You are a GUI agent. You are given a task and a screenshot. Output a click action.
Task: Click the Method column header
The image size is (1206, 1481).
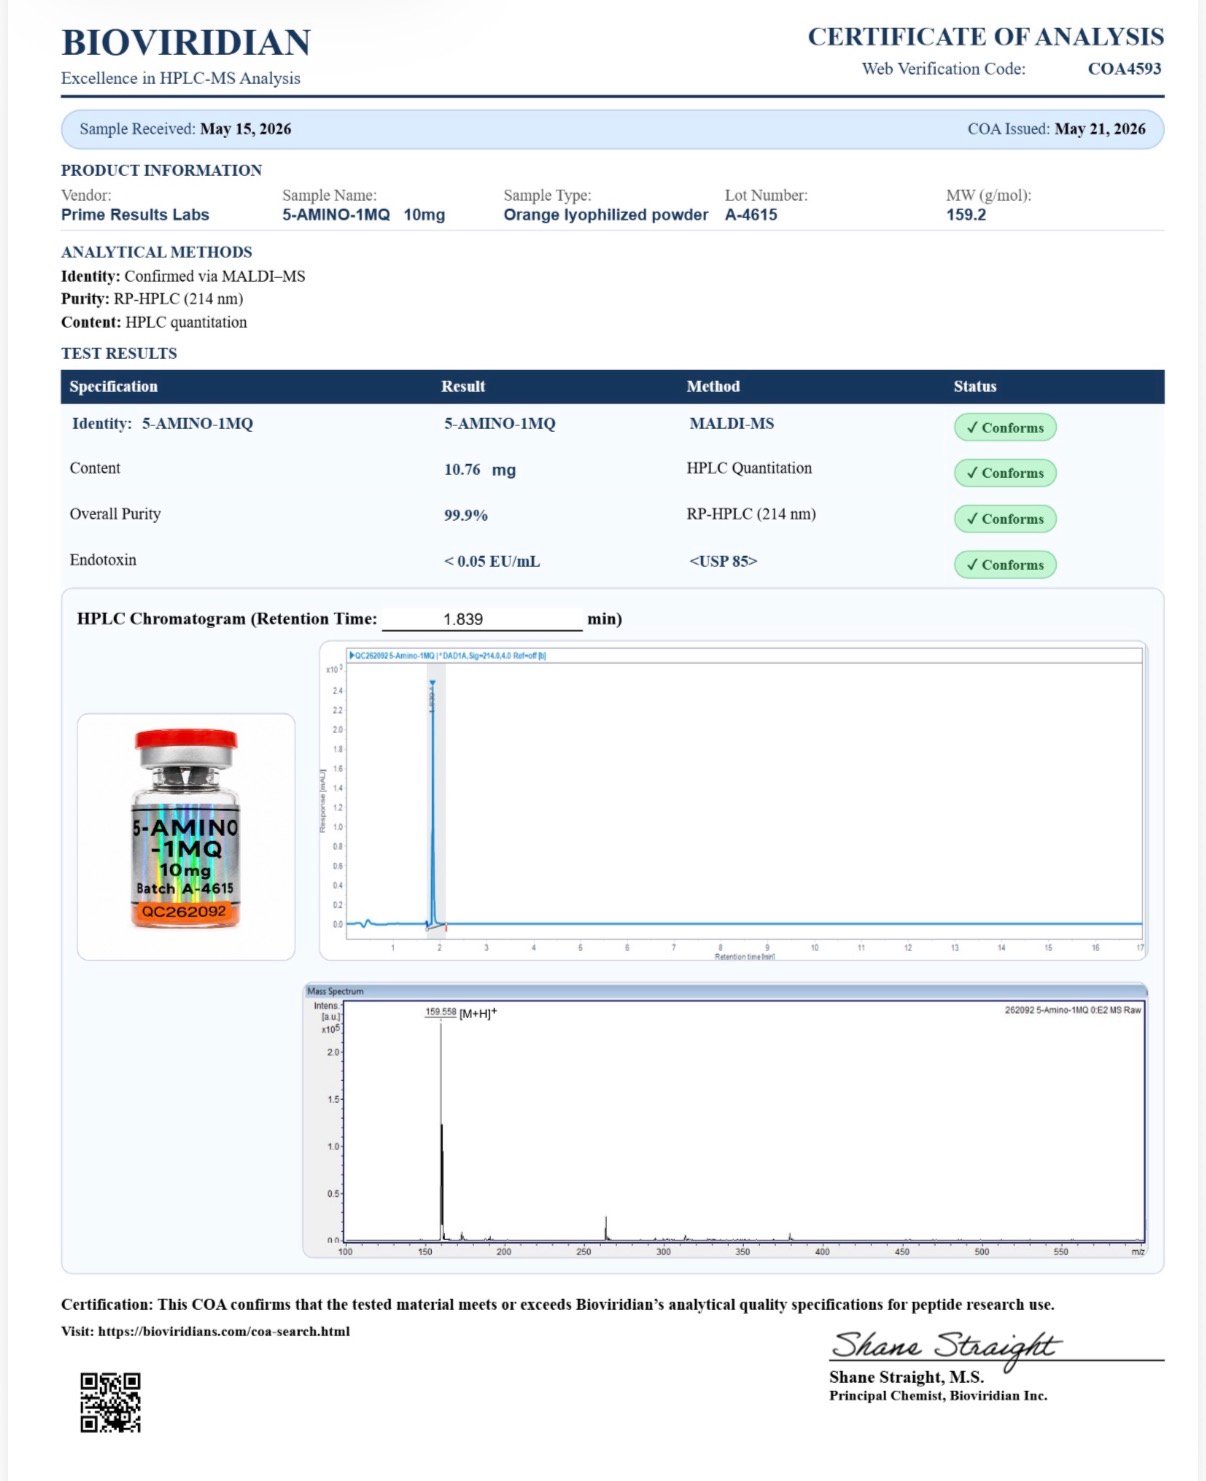[x=713, y=386]
